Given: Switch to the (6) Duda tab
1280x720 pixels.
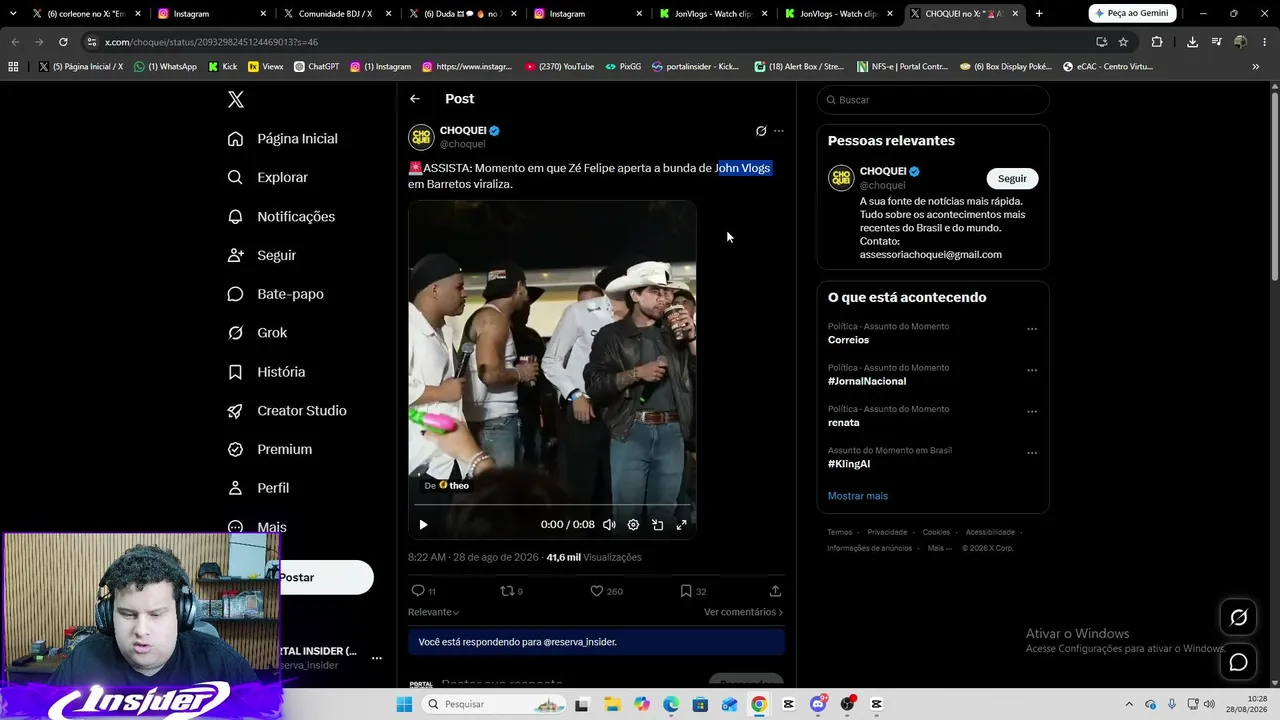Looking at the screenshot, I should click(x=461, y=14).
